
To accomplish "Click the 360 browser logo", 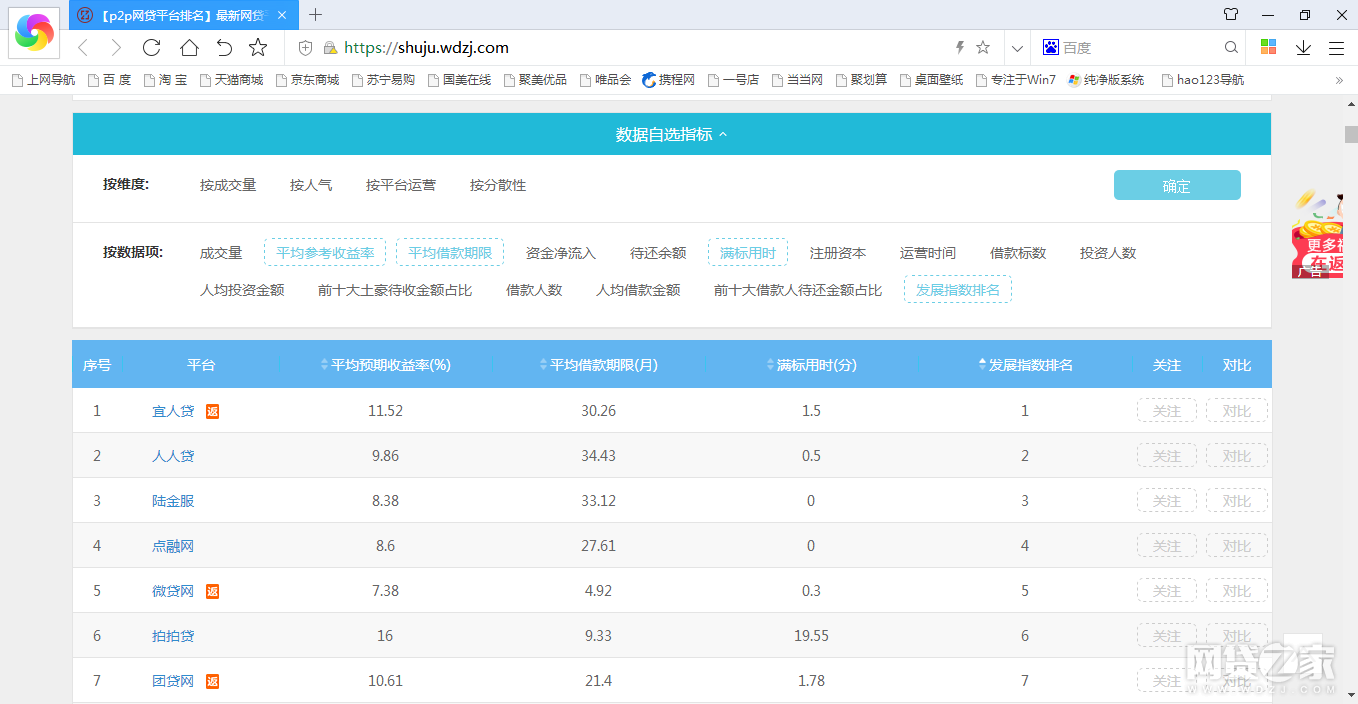I will click(x=35, y=31).
